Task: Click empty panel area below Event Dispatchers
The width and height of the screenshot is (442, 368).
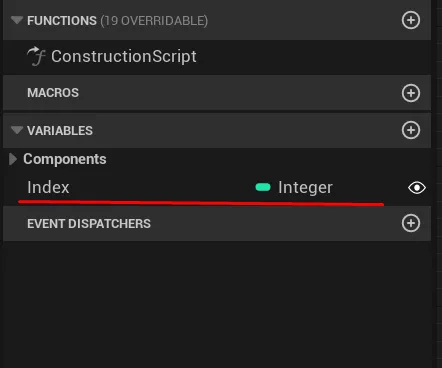Action: click(x=217, y=303)
